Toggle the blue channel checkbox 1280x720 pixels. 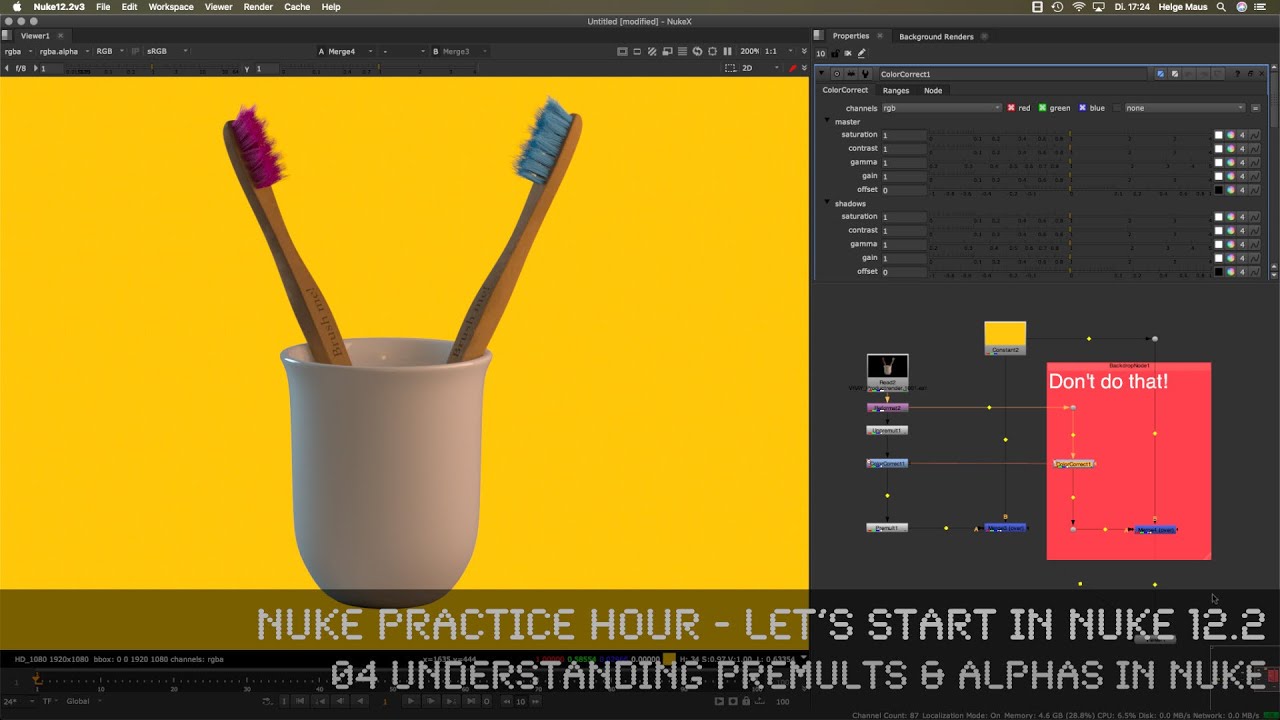pyautogui.click(x=1082, y=108)
